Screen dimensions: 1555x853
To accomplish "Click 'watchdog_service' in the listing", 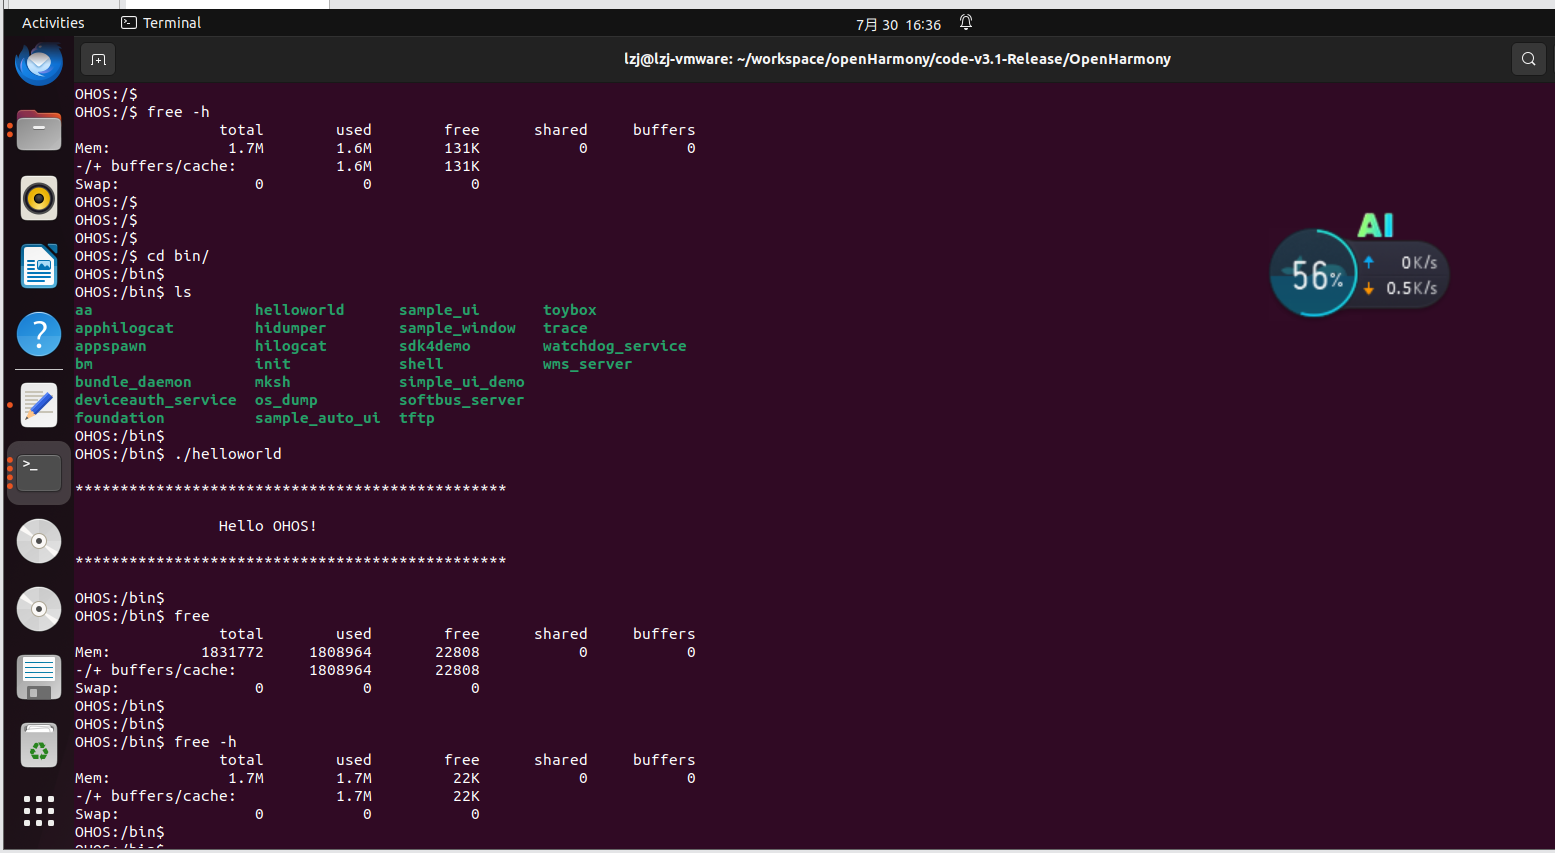I will point(614,346).
